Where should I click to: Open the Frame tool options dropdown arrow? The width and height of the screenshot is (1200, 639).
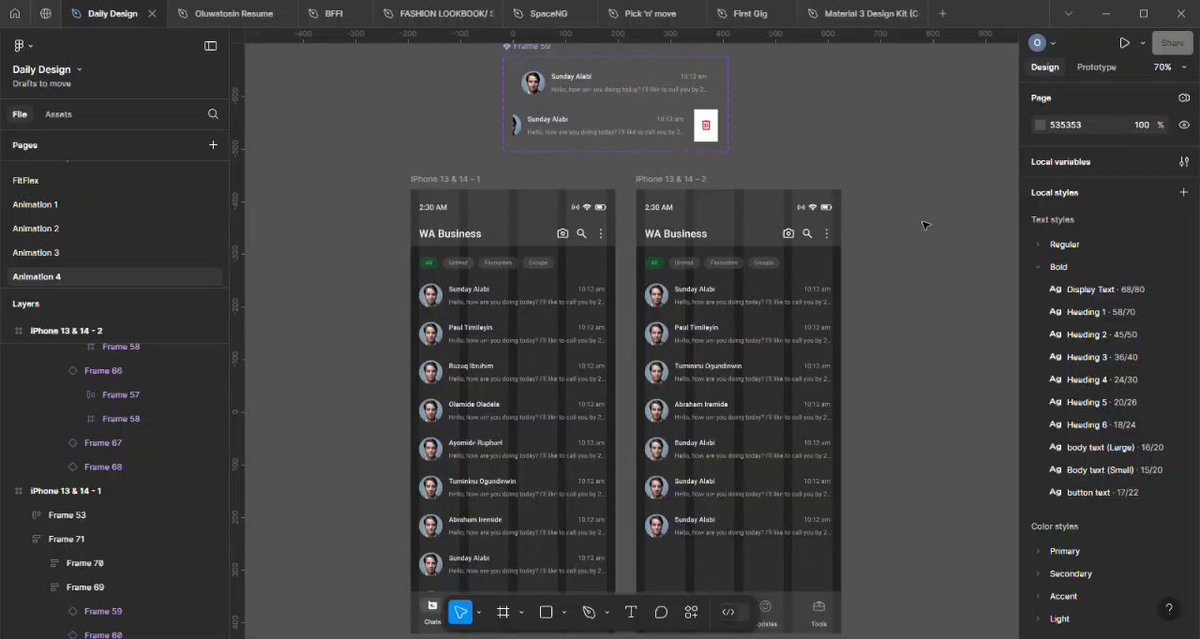point(521,612)
